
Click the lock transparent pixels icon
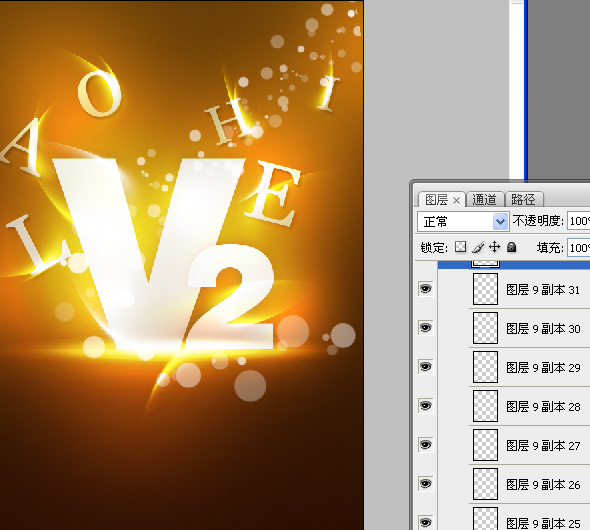click(461, 247)
